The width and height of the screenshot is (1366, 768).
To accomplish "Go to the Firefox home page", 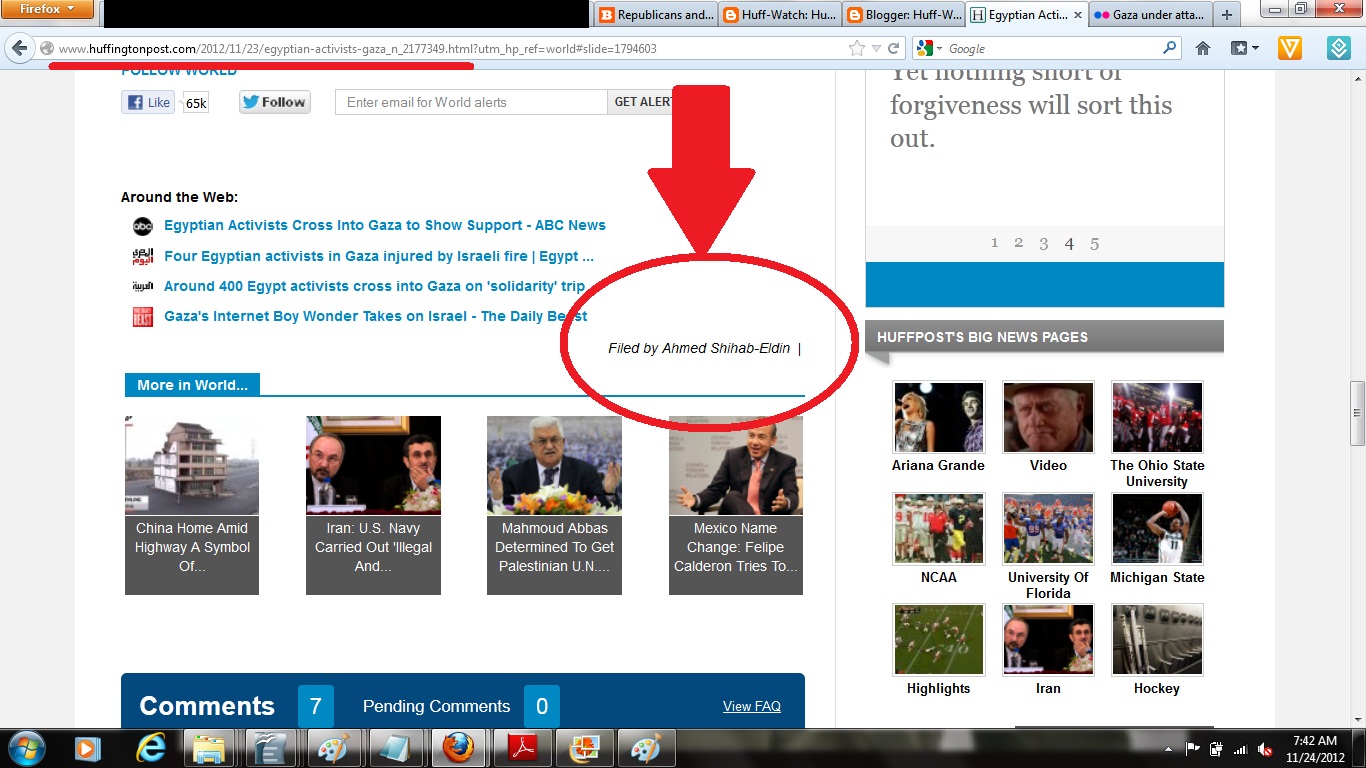I will click(x=1203, y=48).
